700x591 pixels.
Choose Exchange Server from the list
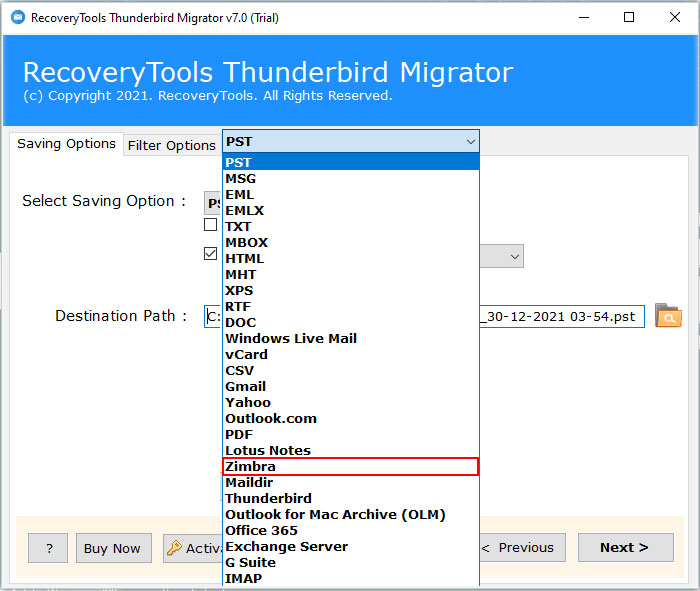[x=350, y=547]
